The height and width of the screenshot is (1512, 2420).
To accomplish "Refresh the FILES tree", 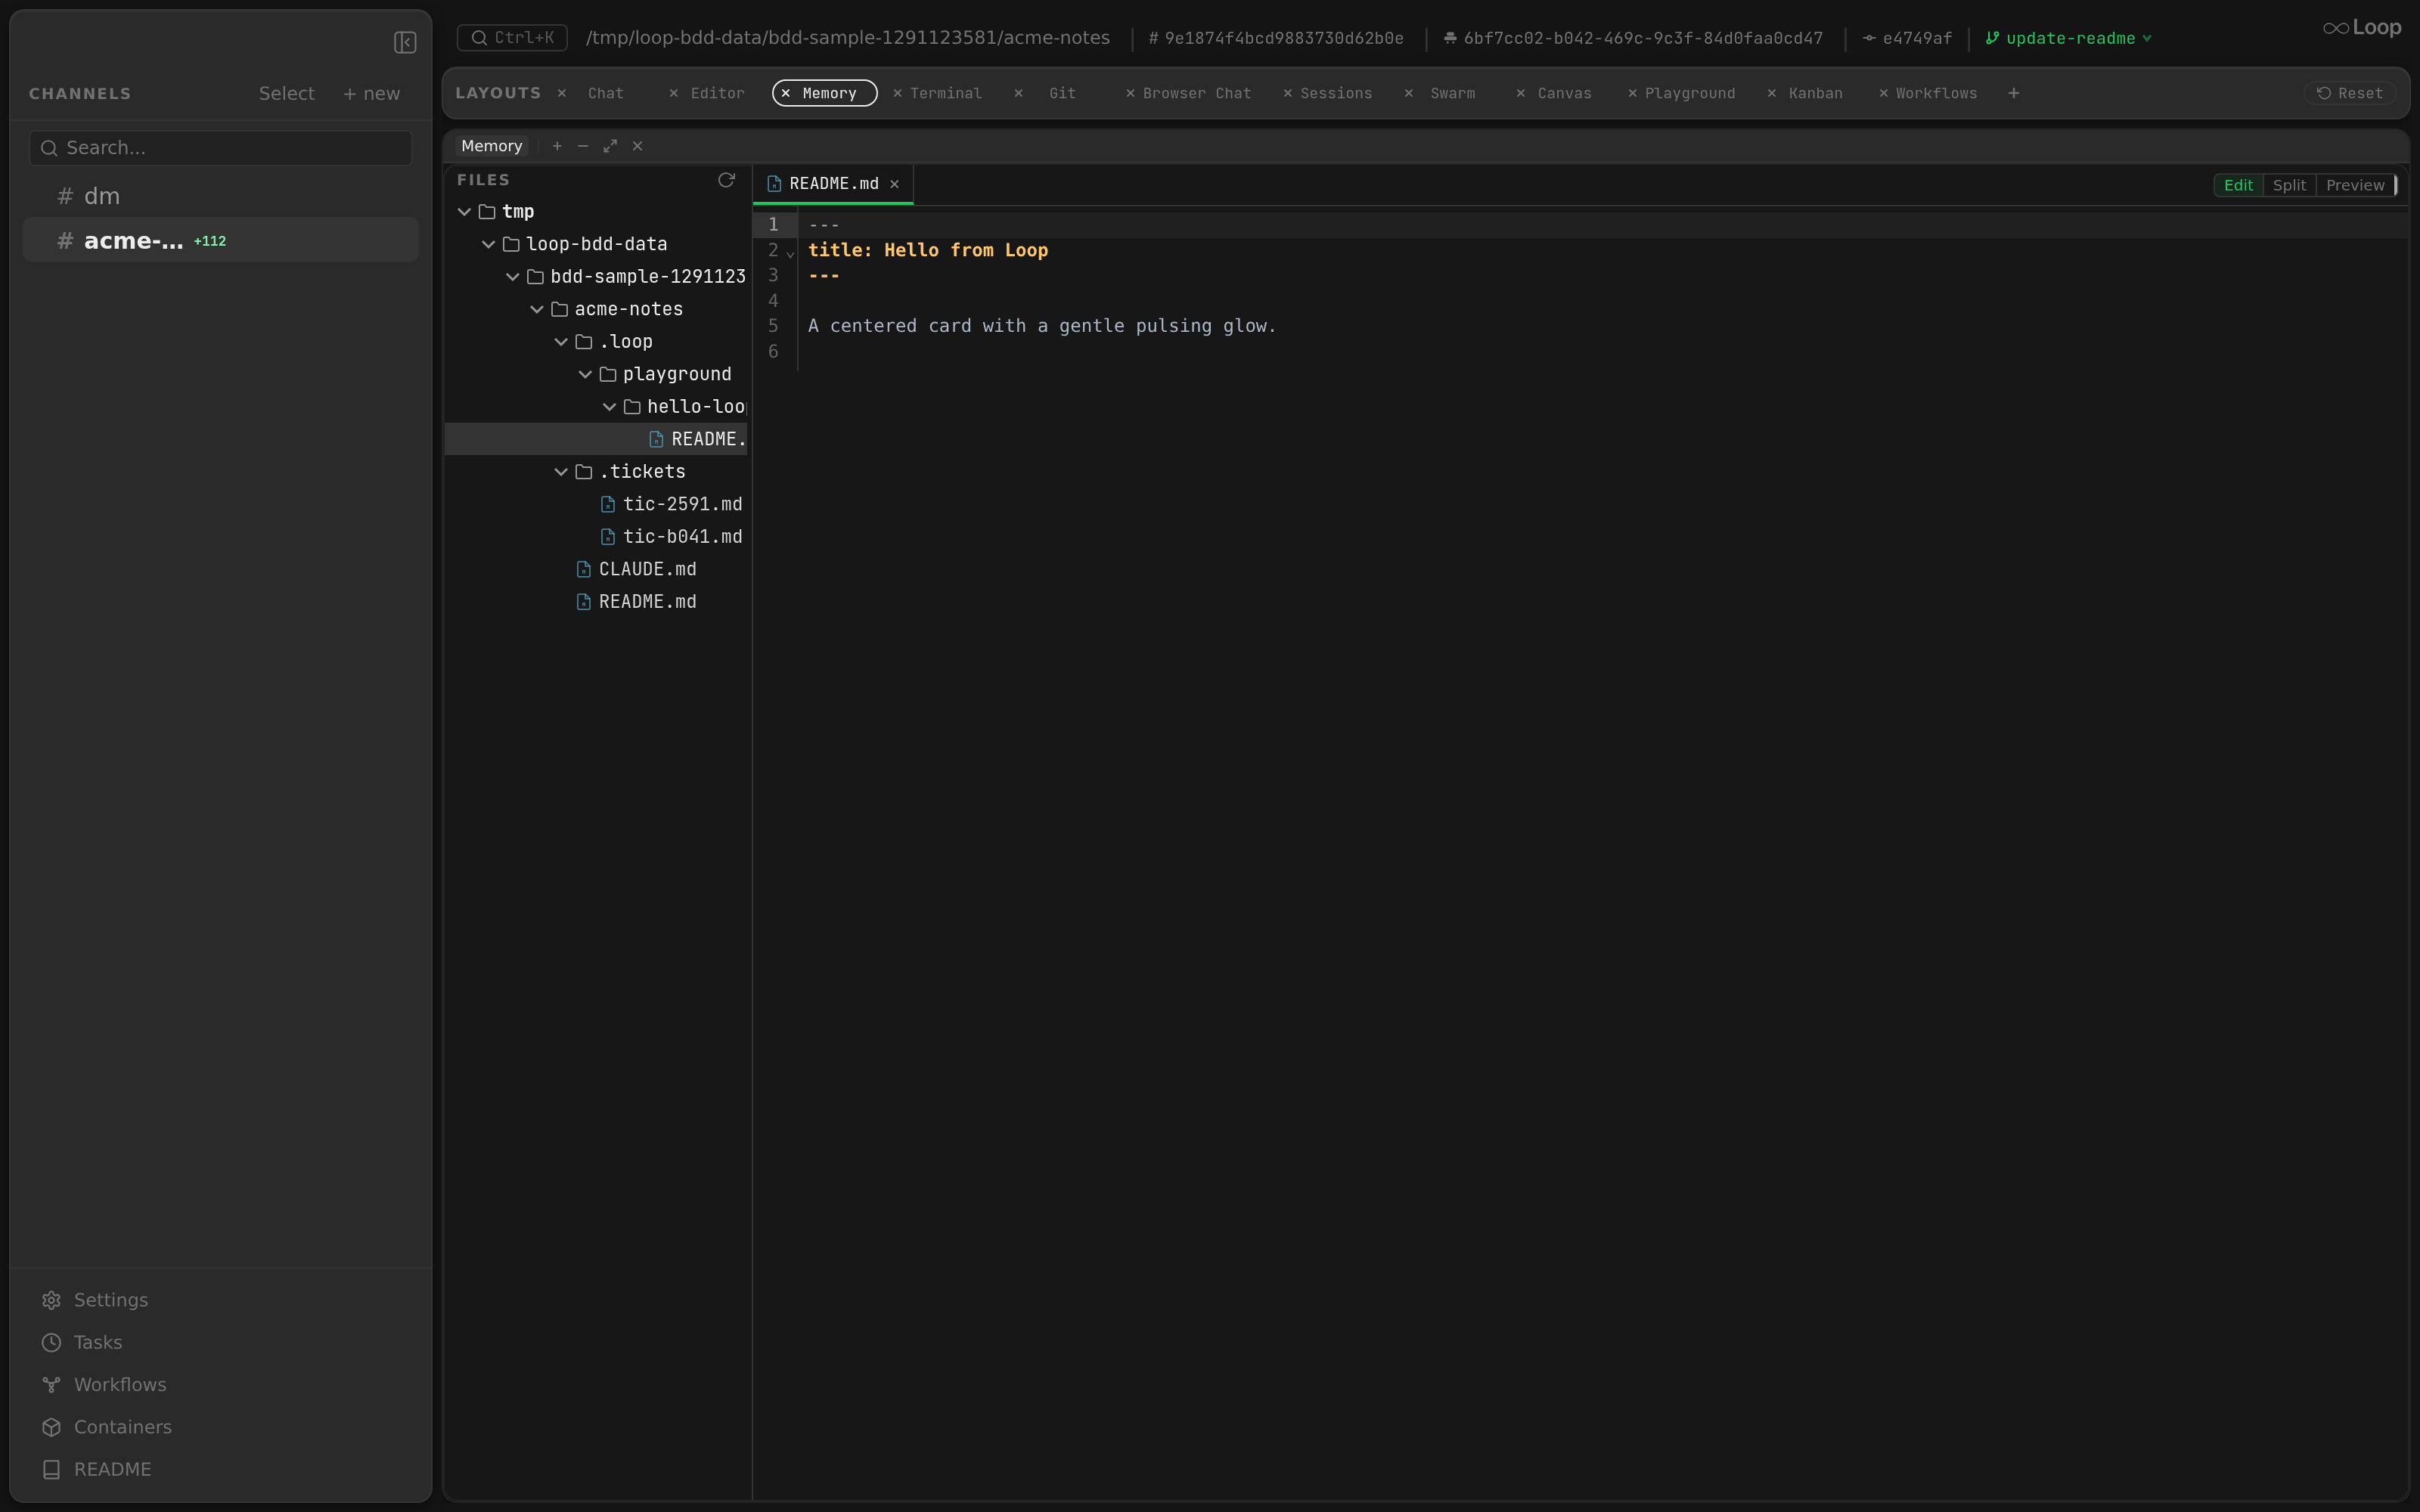I will (x=726, y=180).
